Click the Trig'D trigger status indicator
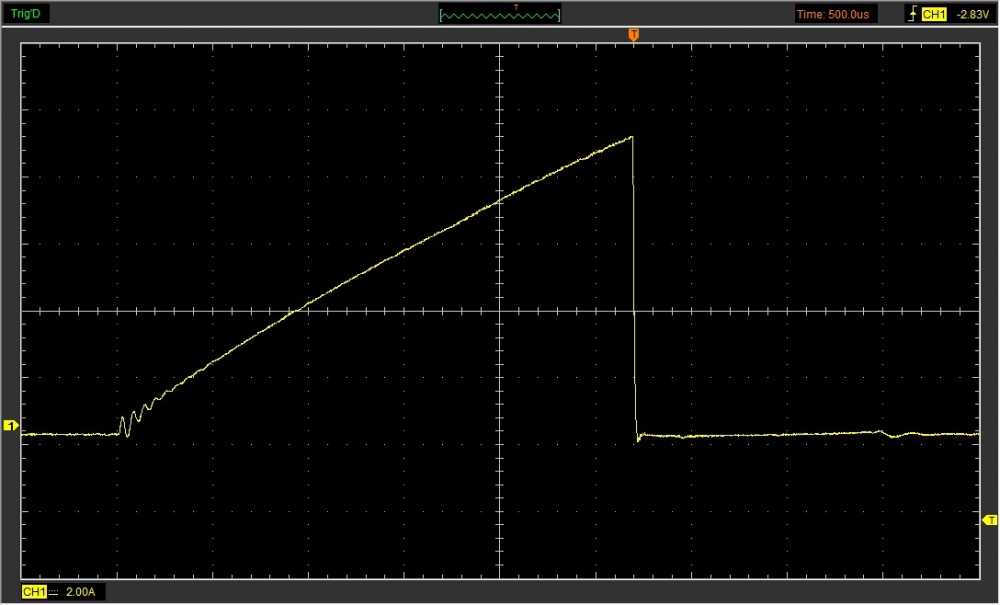The height and width of the screenshot is (605, 1000). pos(25,14)
